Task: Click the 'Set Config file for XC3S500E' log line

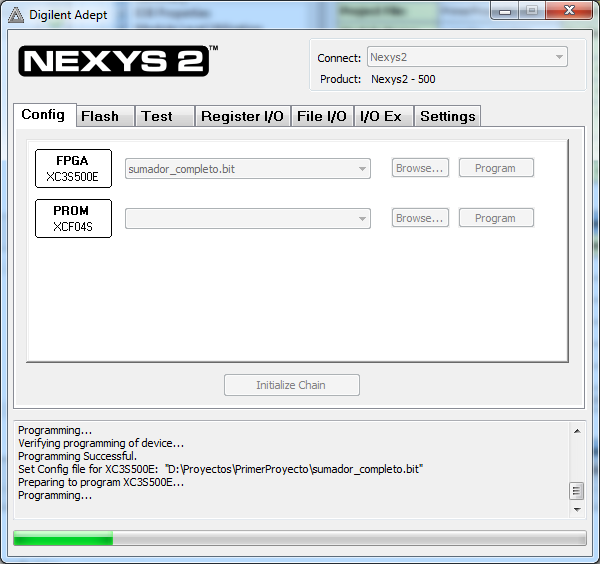Action: pos(220,469)
